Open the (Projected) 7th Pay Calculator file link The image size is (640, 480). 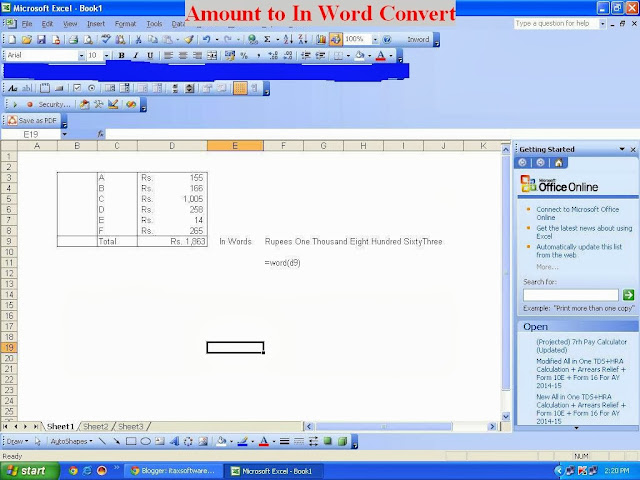pos(582,346)
